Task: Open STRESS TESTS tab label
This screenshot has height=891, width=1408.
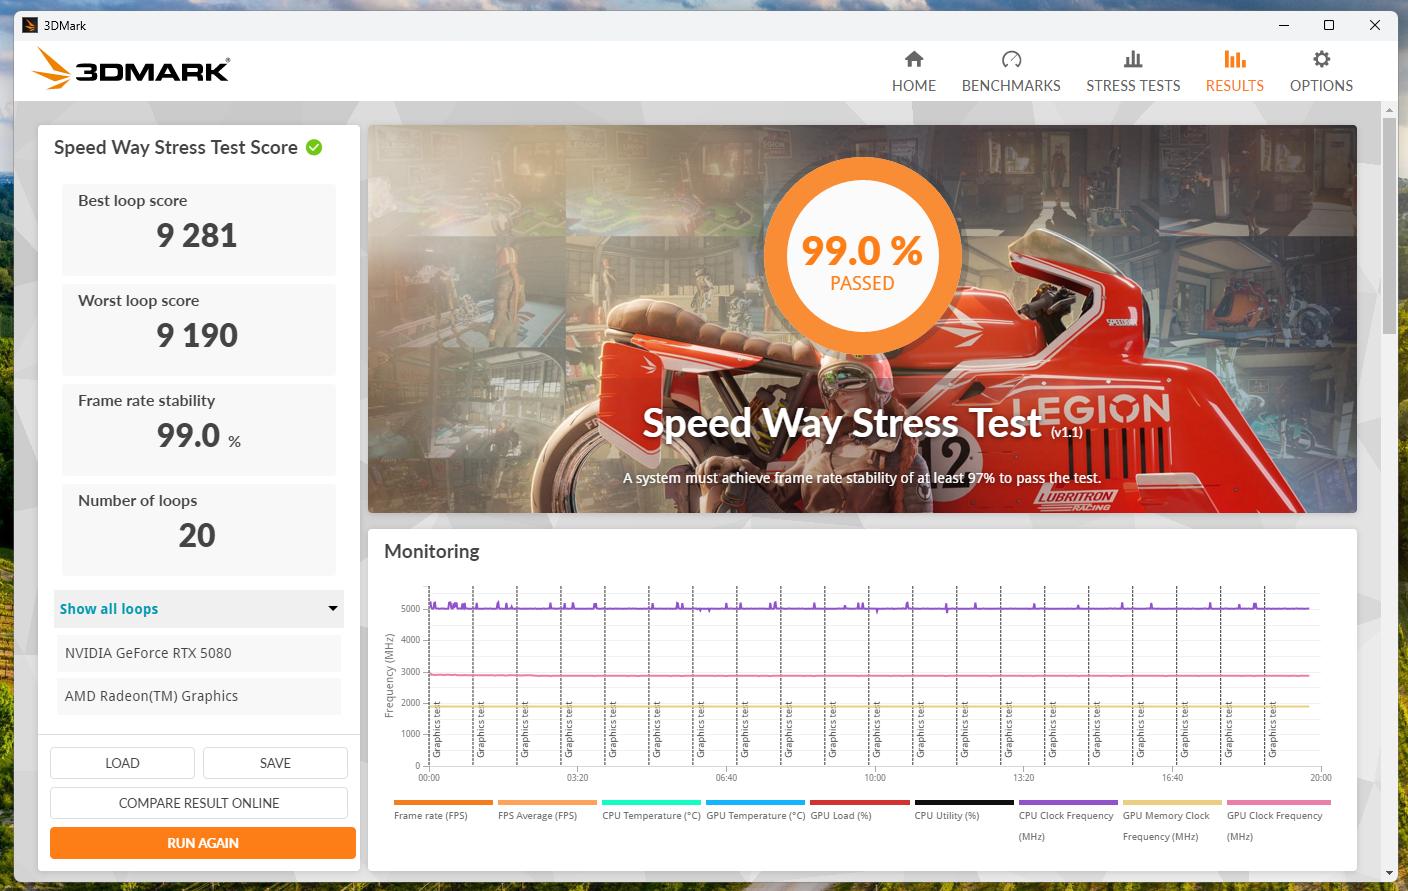Action: pos(1133,86)
